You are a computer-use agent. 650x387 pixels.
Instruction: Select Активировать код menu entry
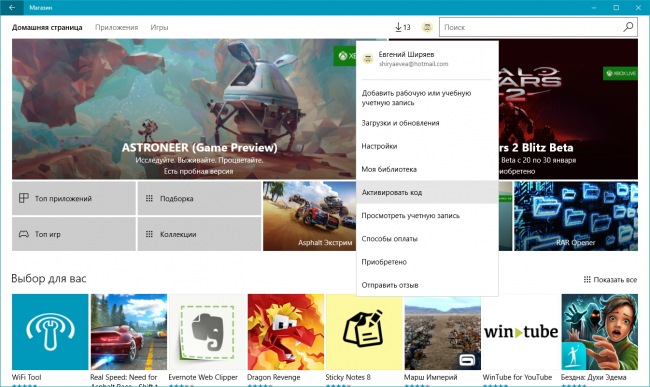point(427,192)
